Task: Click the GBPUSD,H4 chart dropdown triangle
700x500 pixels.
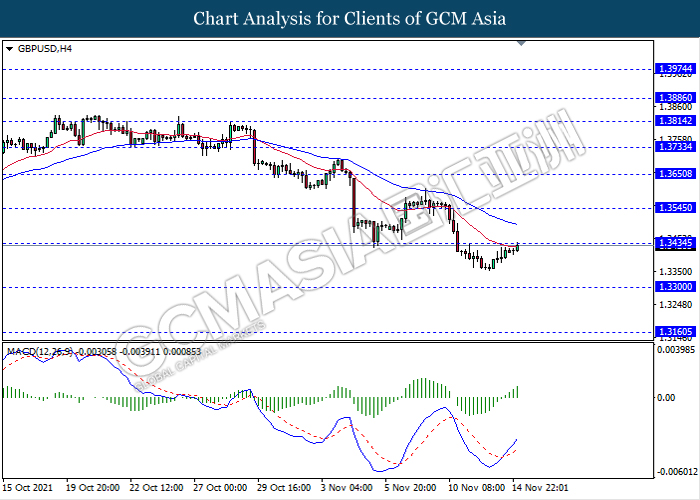Action: [x=9, y=49]
